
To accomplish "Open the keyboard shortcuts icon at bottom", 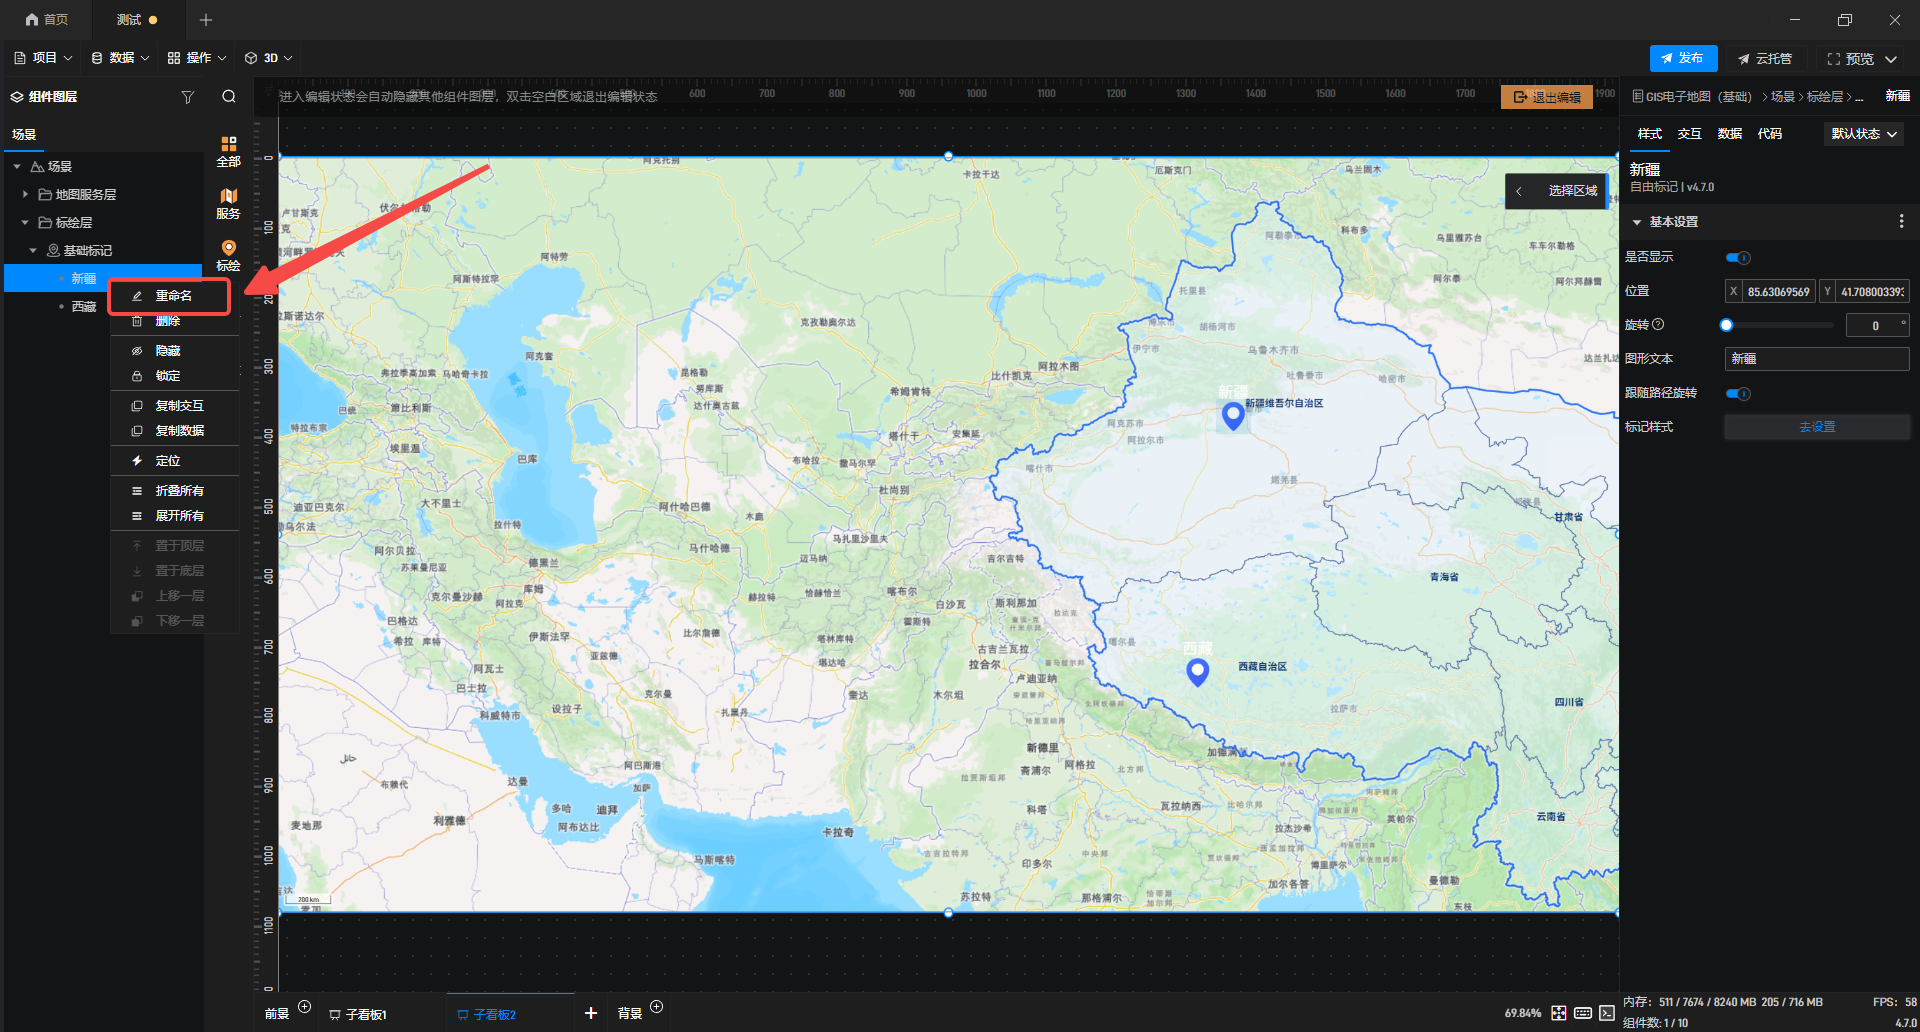I will pos(1583,1013).
